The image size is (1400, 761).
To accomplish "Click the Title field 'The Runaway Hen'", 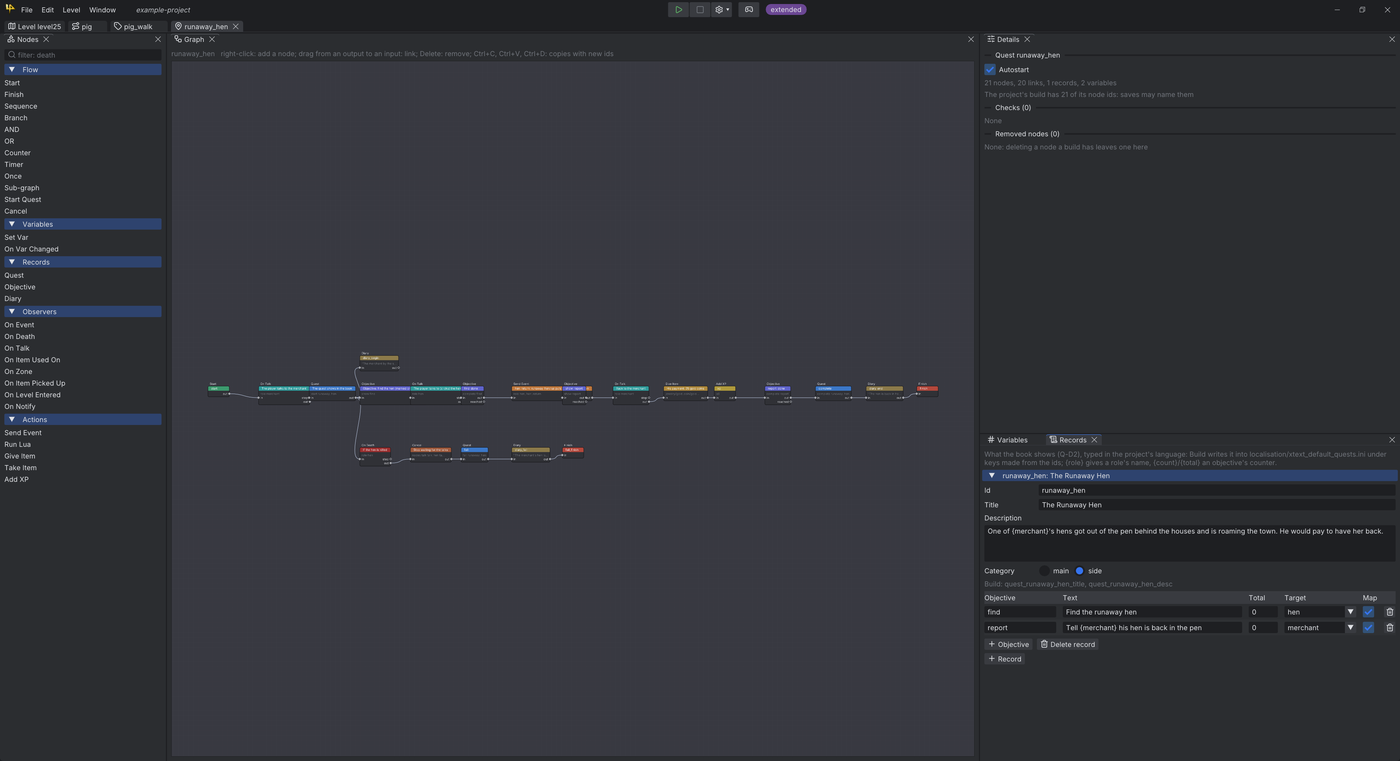I will pos(1217,505).
